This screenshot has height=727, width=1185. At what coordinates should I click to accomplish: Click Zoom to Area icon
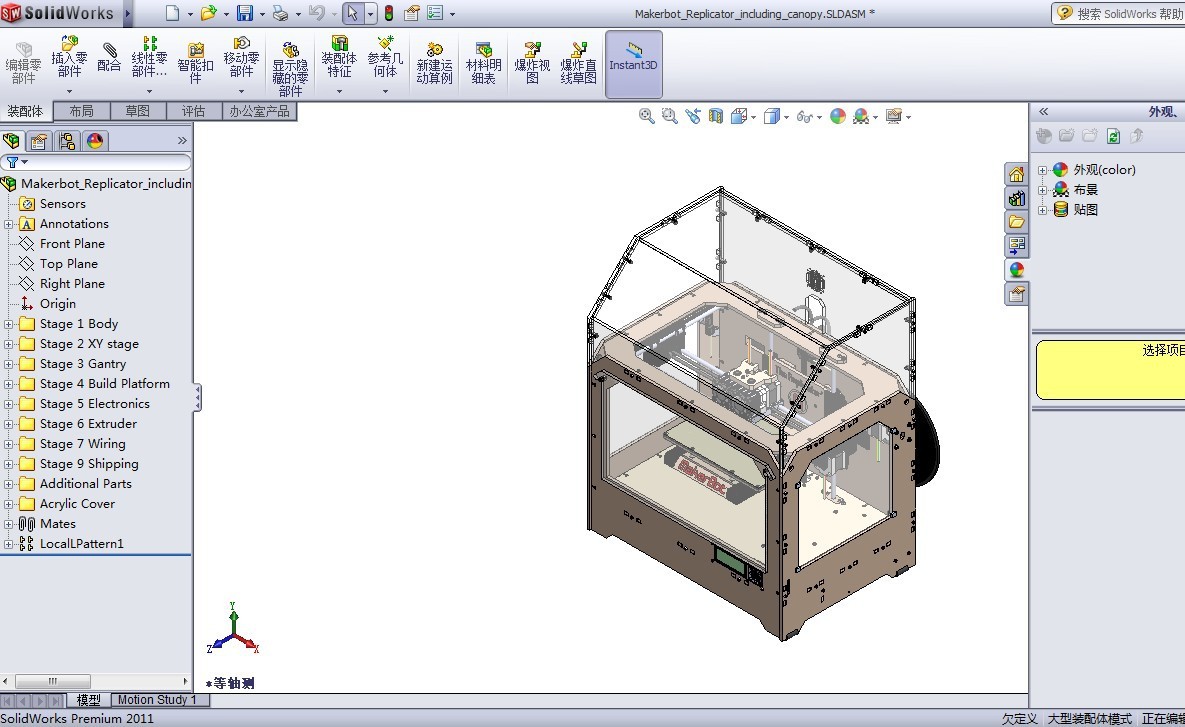pos(670,116)
